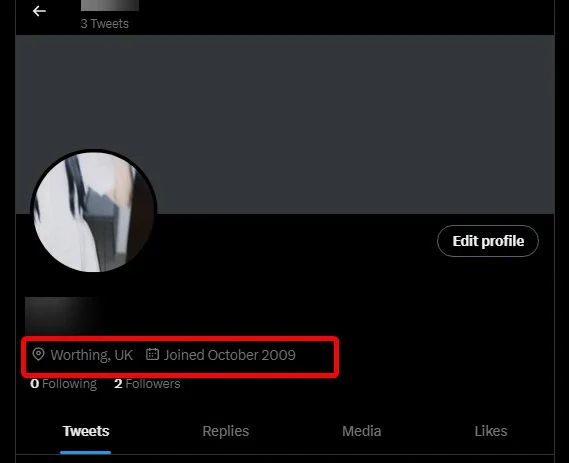Go back using the left arrow
Image resolution: width=569 pixels, height=463 pixels.
tap(39, 11)
